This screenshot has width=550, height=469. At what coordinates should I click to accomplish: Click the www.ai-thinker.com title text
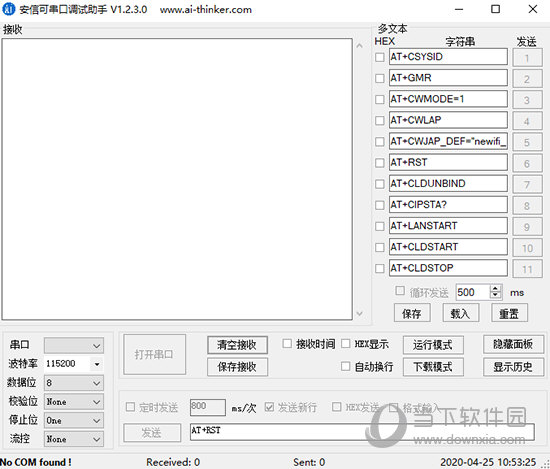(x=206, y=9)
